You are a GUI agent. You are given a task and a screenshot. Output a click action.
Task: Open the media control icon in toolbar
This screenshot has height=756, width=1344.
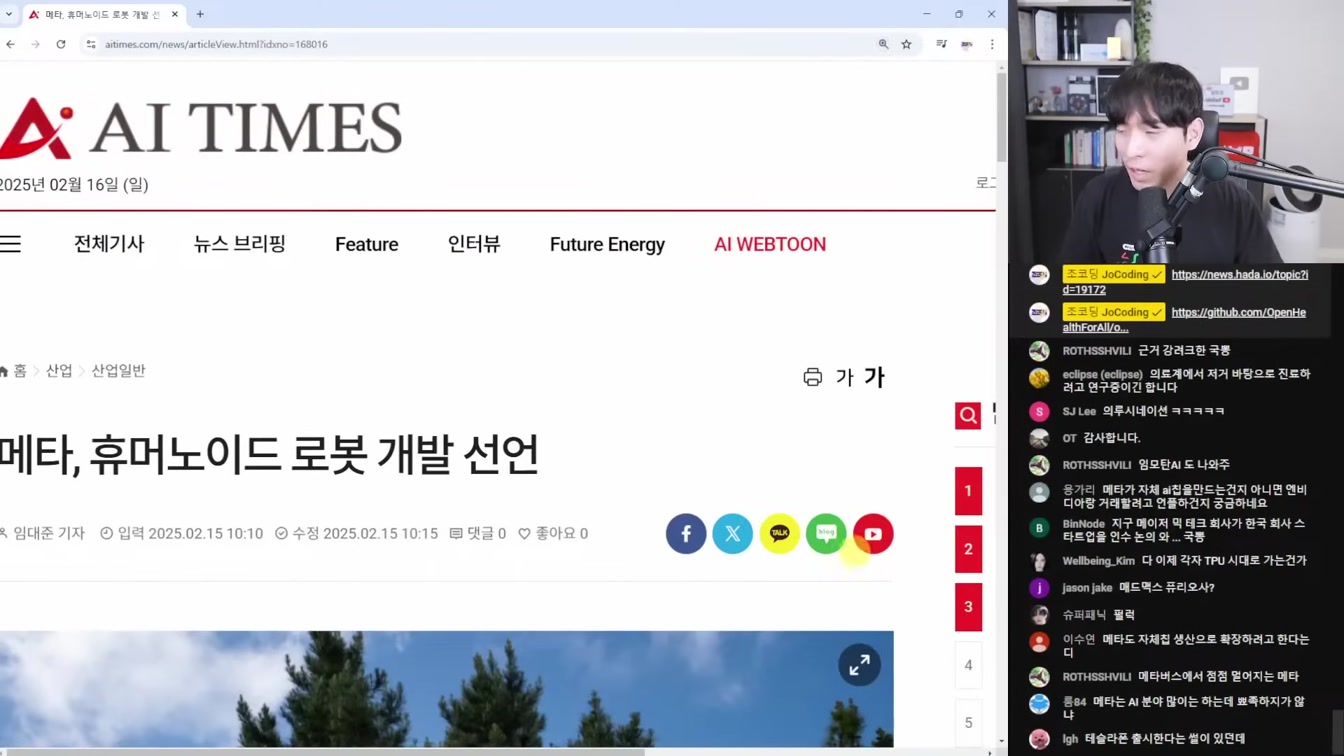pos(941,44)
